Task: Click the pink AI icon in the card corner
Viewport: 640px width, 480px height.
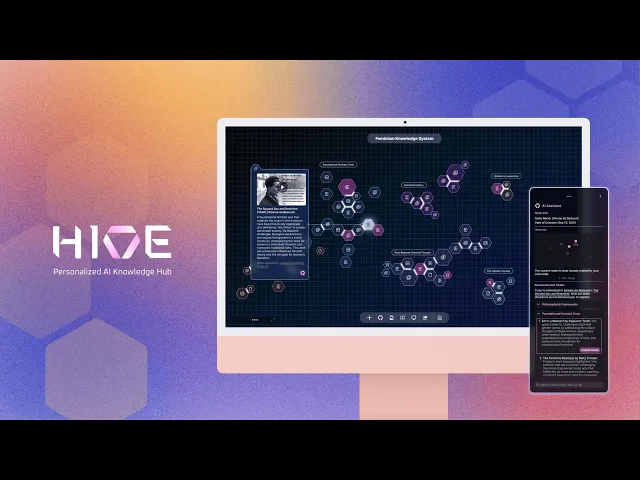Action: tap(303, 273)
